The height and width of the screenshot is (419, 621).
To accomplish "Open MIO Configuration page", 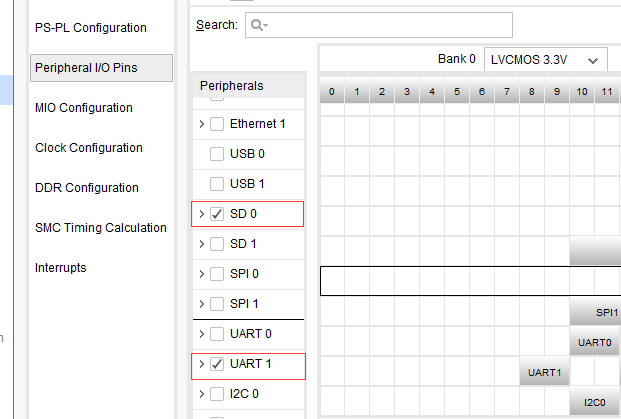I will tap(84, 108).
